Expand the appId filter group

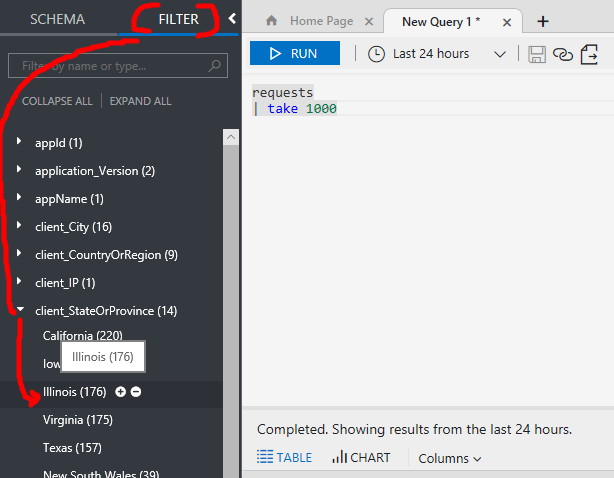[x=18, y=141]
